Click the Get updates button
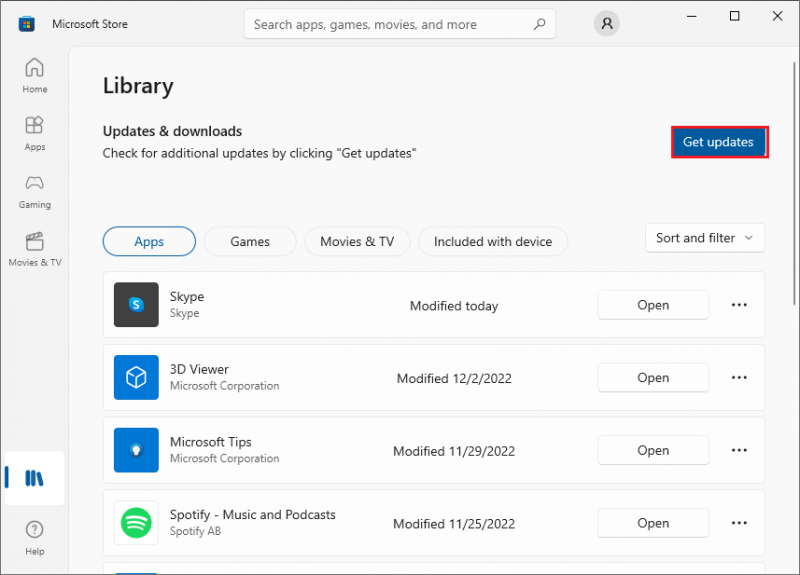 (x=719, y=142)
